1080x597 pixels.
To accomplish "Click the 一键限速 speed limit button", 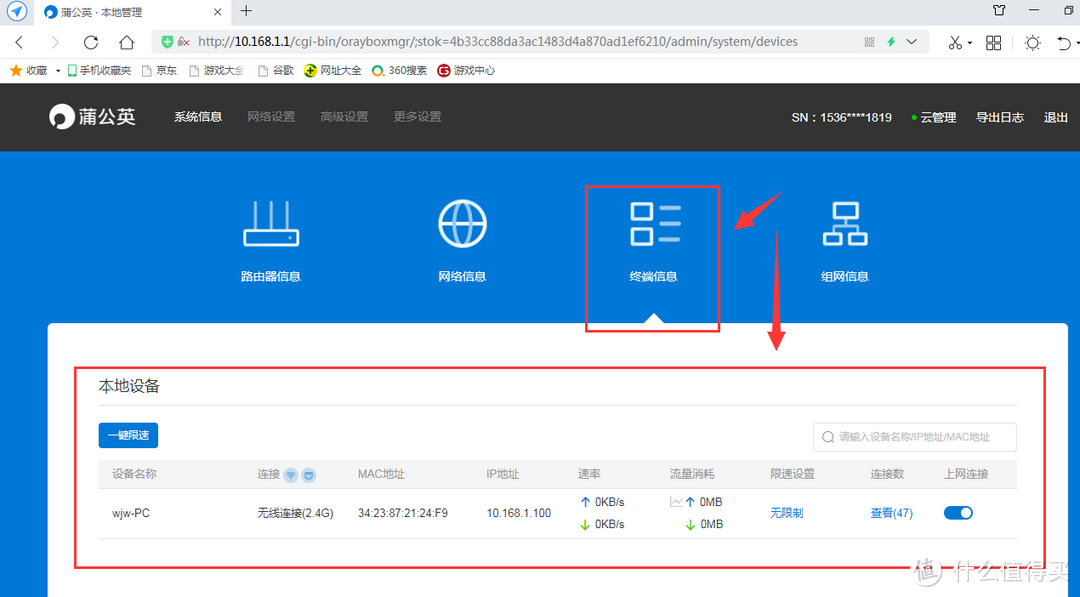I will pos(127,435).
